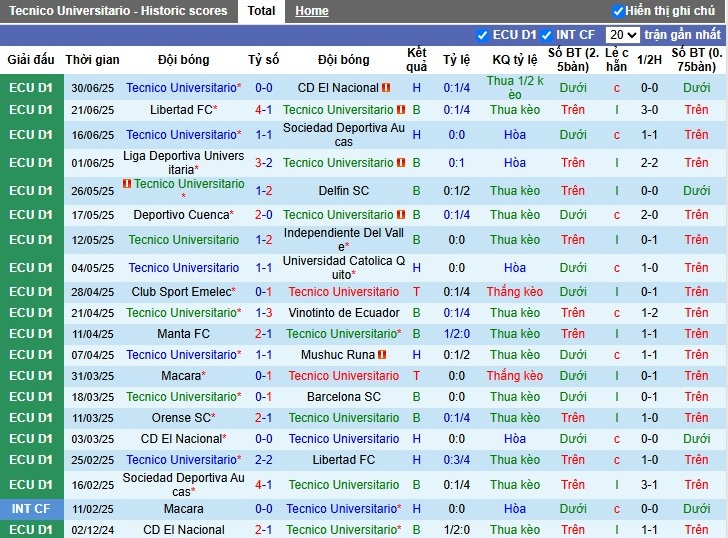Click the trận gần nhất label
728x538 pixels.
coord(682,34)
